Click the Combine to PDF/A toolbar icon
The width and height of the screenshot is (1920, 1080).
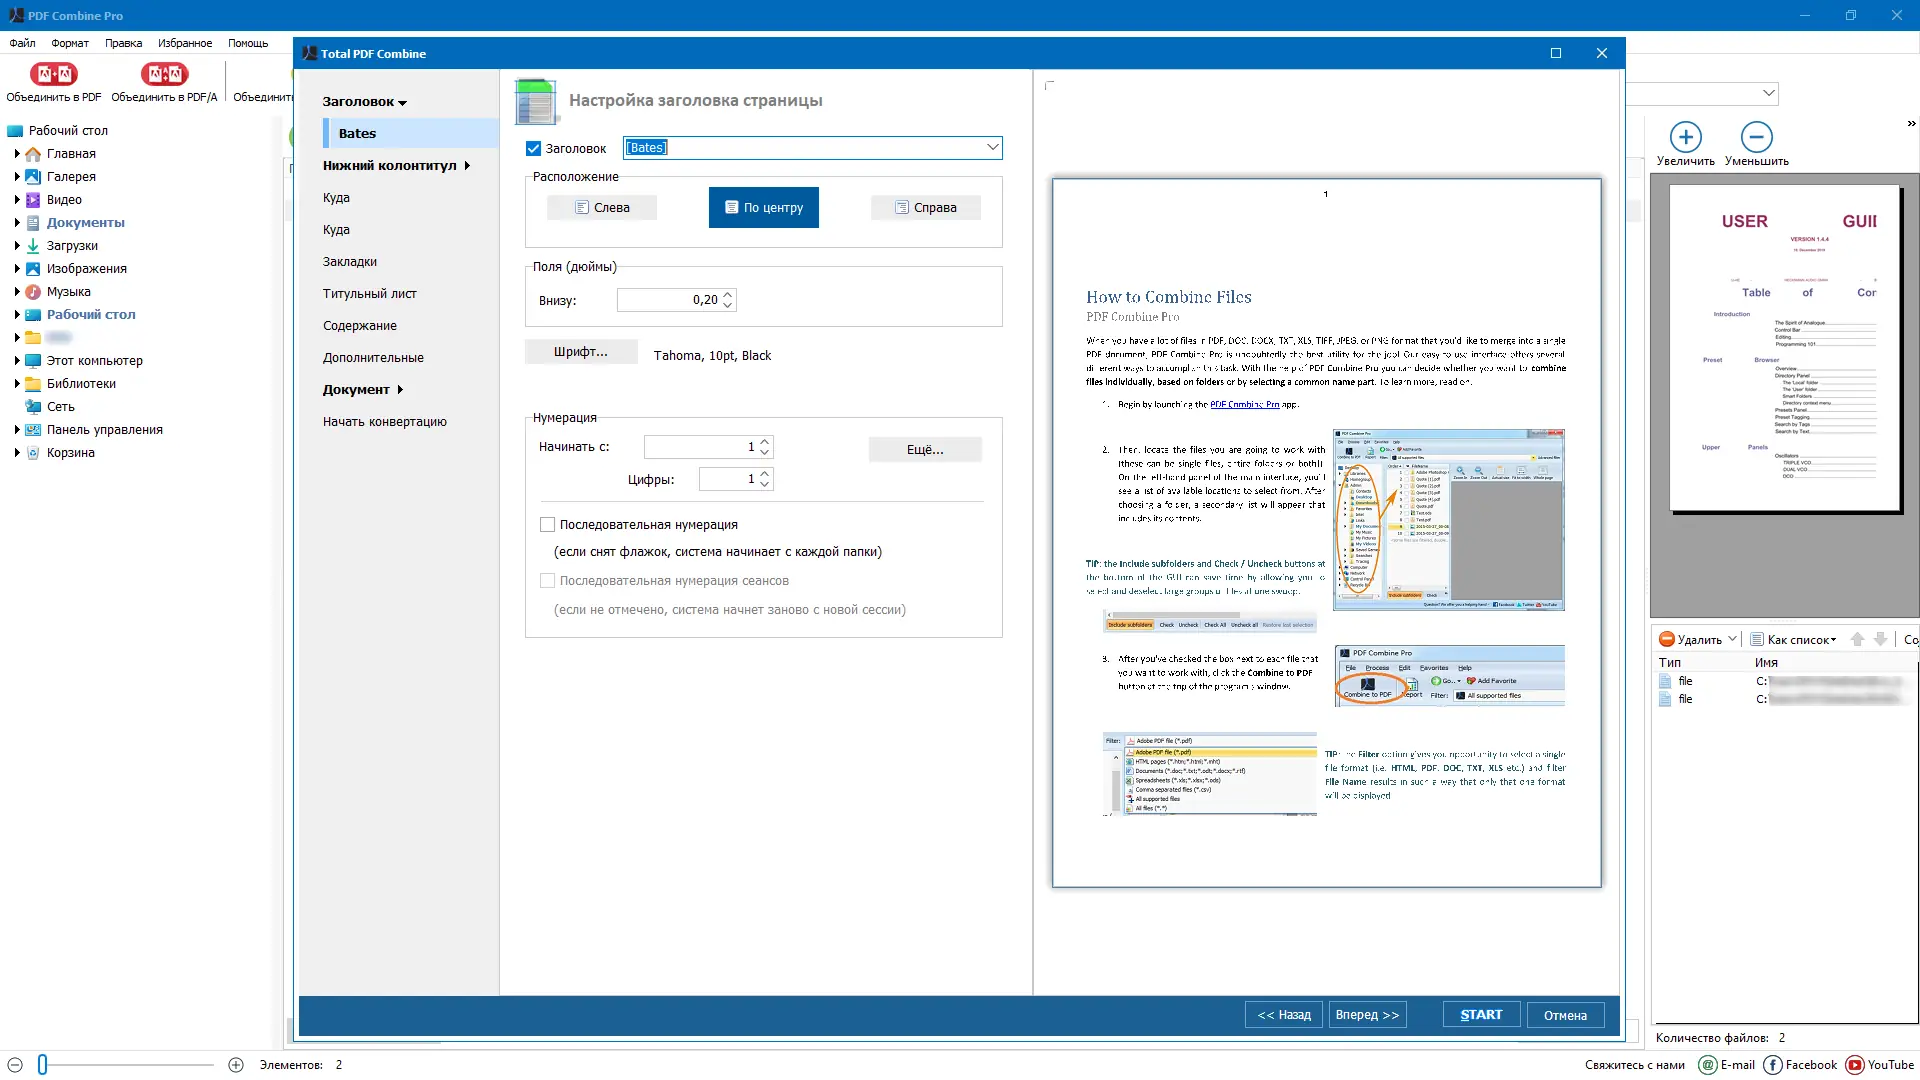[x=164, y=74]
